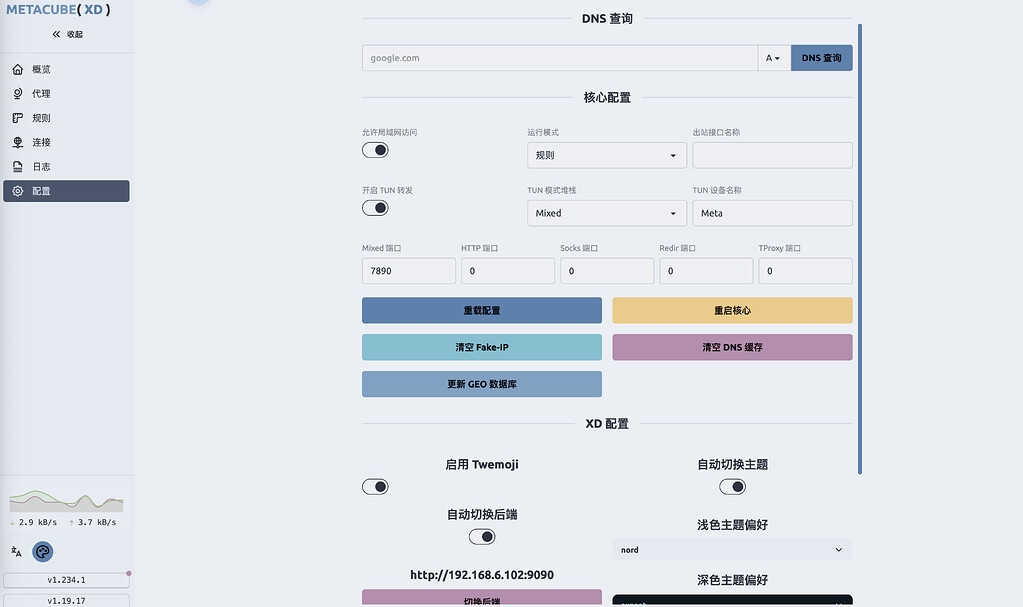This screenshot has height=607, width=1023.
Task: Click v1.234.1 version button
Action: (67, 580)
